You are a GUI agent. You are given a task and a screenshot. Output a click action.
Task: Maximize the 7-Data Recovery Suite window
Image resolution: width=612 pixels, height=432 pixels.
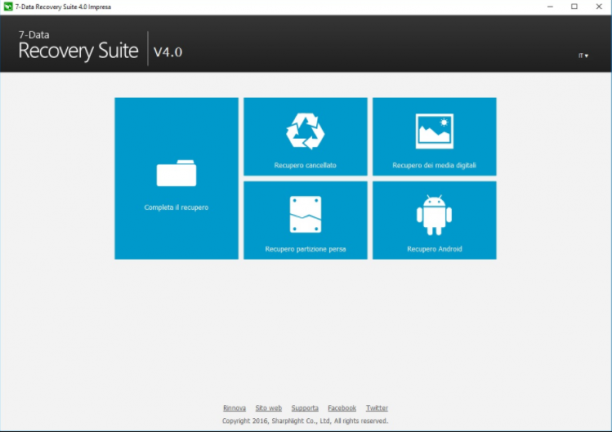click(x=574, y=7)
